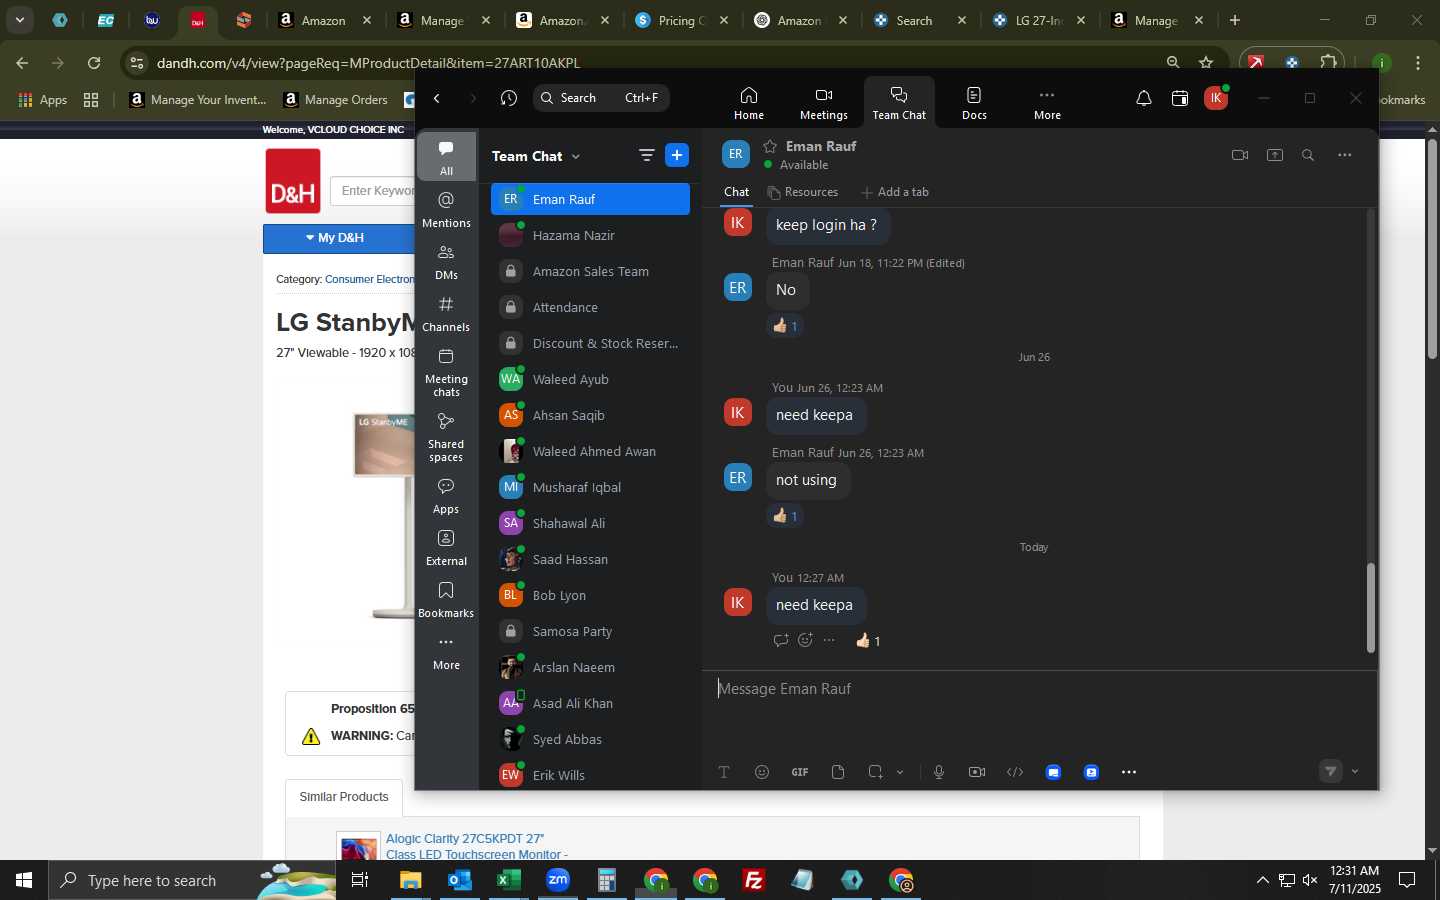This screenshot has width=1440, height=900.
Task: Click the Message Eman Rauf input field
Action: click(1039, 689)
